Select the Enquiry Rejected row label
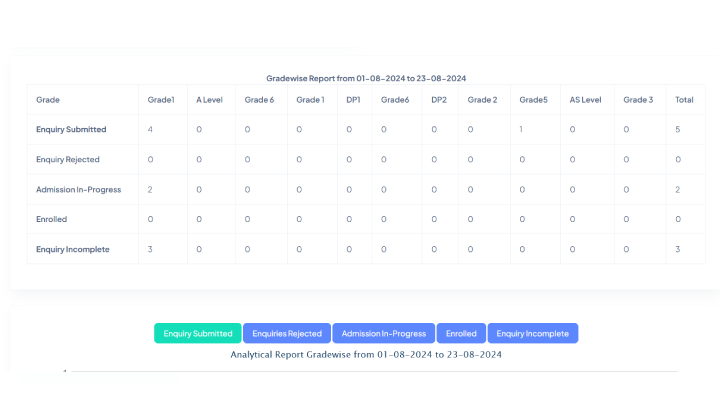The image size is (720, 420). point(68,160)
